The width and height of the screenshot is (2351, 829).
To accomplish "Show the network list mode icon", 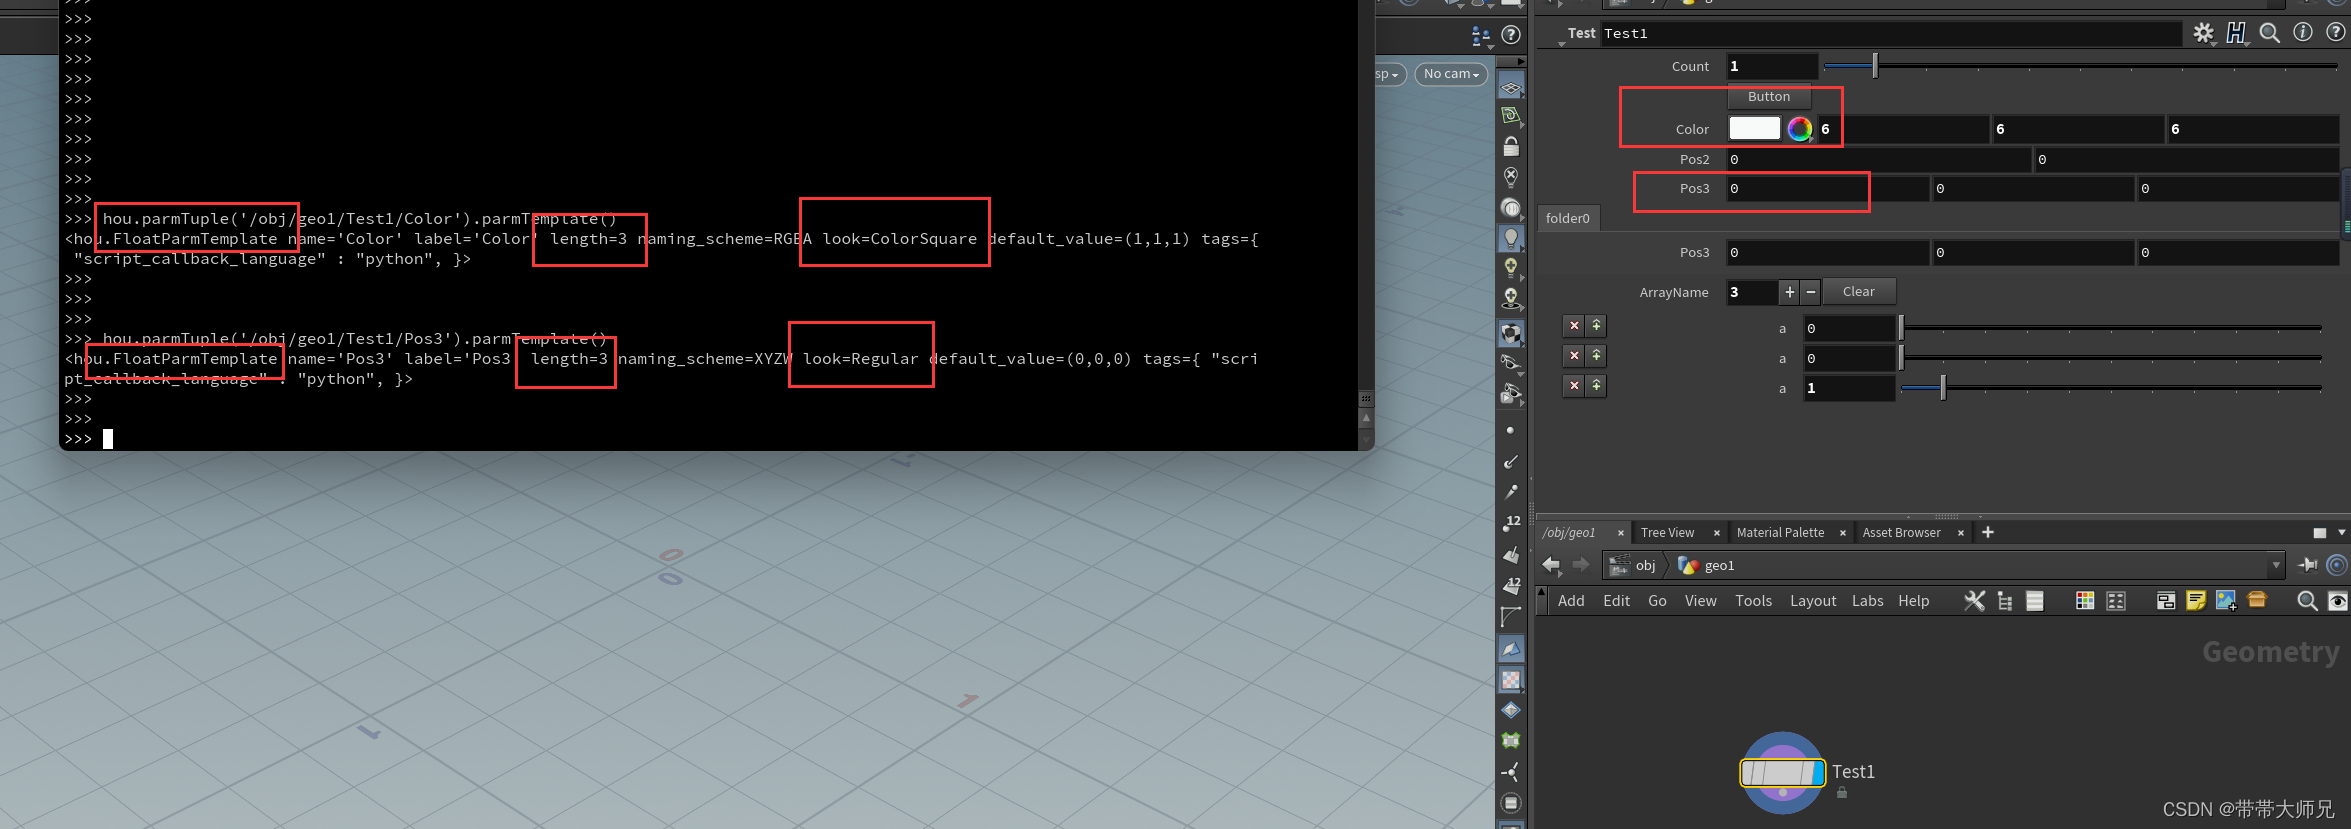I will pos(2034,601).
